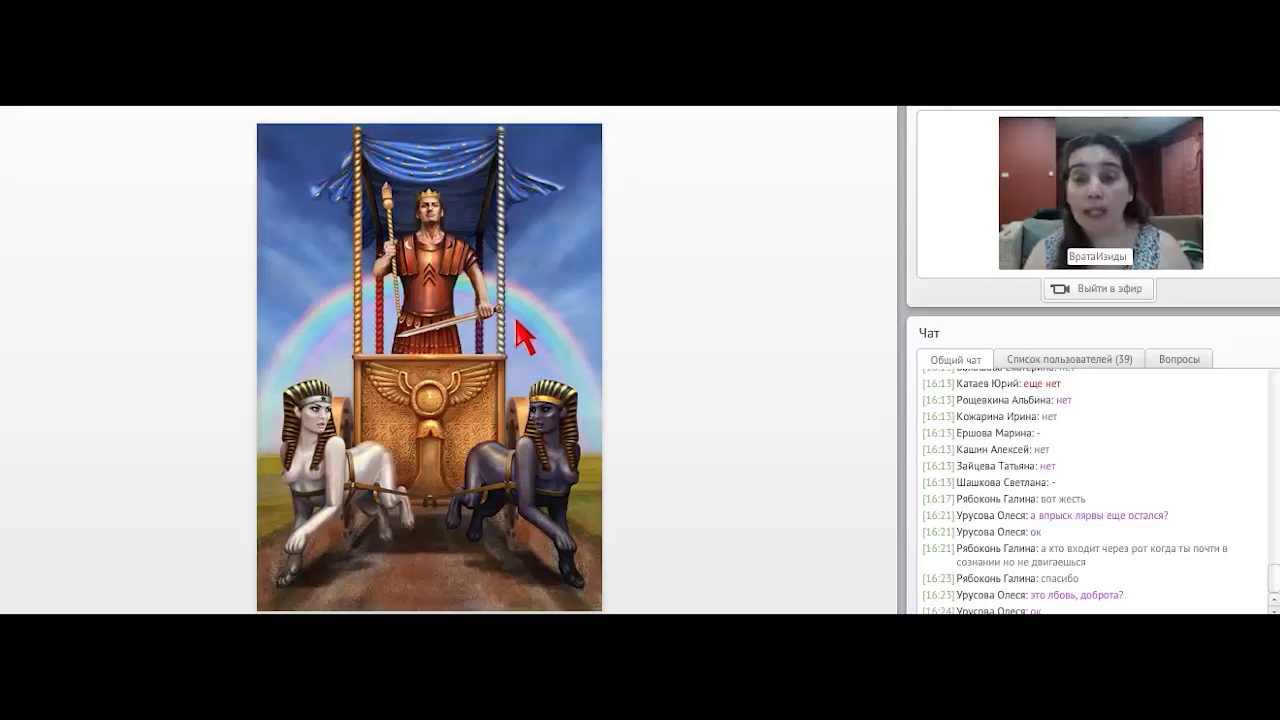
Task: Click Рябоконь Галина's message "вот жесть"
Action: tap(1062, 499)
